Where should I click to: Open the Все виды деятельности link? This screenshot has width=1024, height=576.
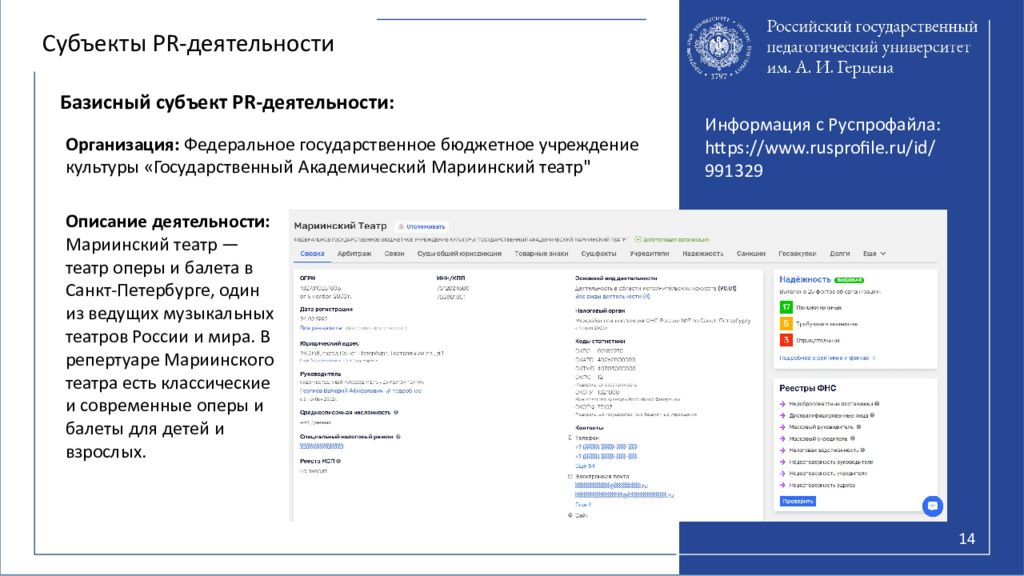click(x=612, y=296)
